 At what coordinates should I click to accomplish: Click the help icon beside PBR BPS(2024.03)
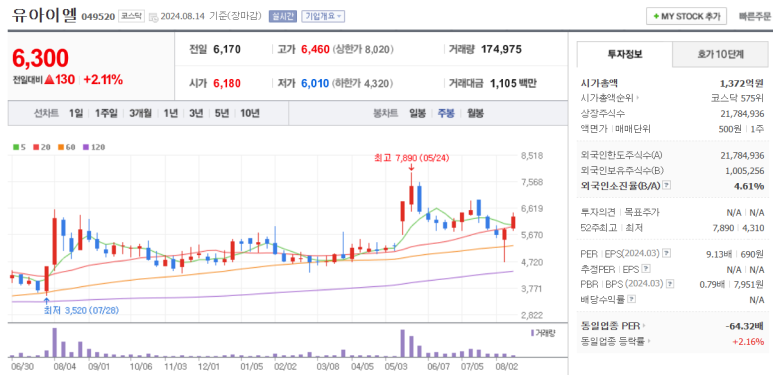click(x=669, y=284)
